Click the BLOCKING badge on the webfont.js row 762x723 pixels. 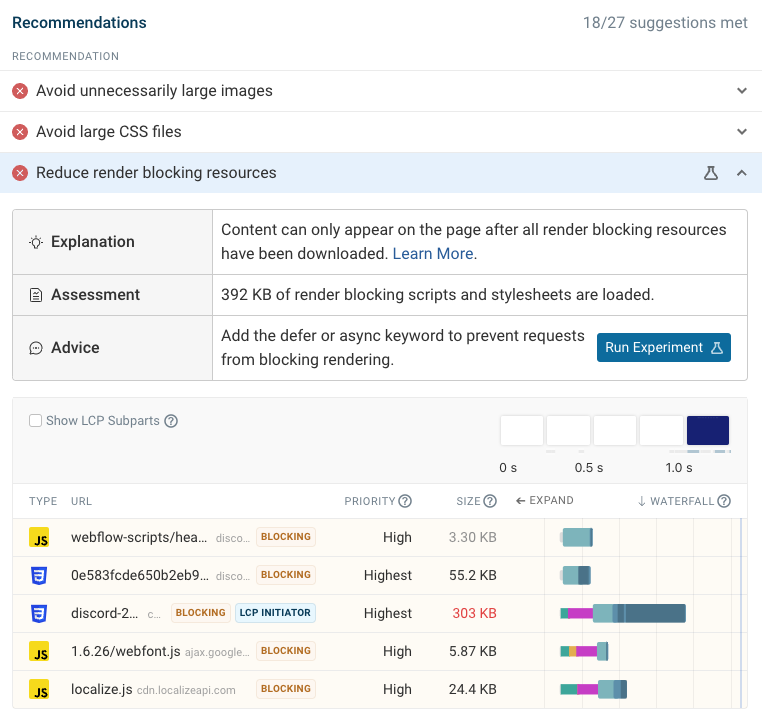click(x=286, y=651)
